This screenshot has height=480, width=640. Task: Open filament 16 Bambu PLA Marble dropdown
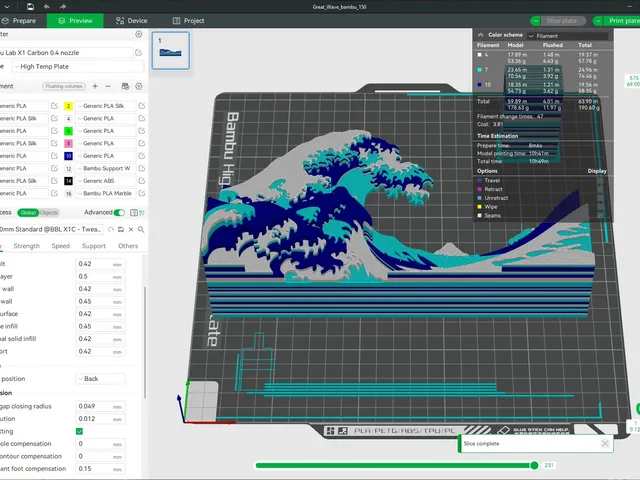click(105, 193)
